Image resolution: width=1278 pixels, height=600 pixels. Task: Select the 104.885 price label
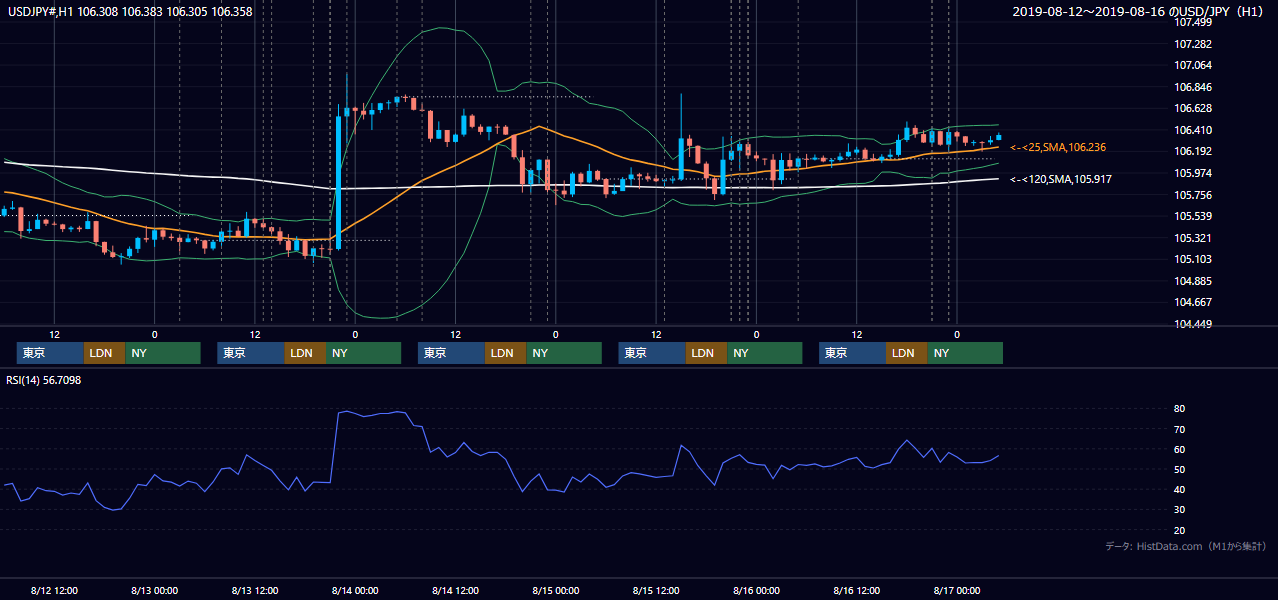click(x=1193, y=281)
